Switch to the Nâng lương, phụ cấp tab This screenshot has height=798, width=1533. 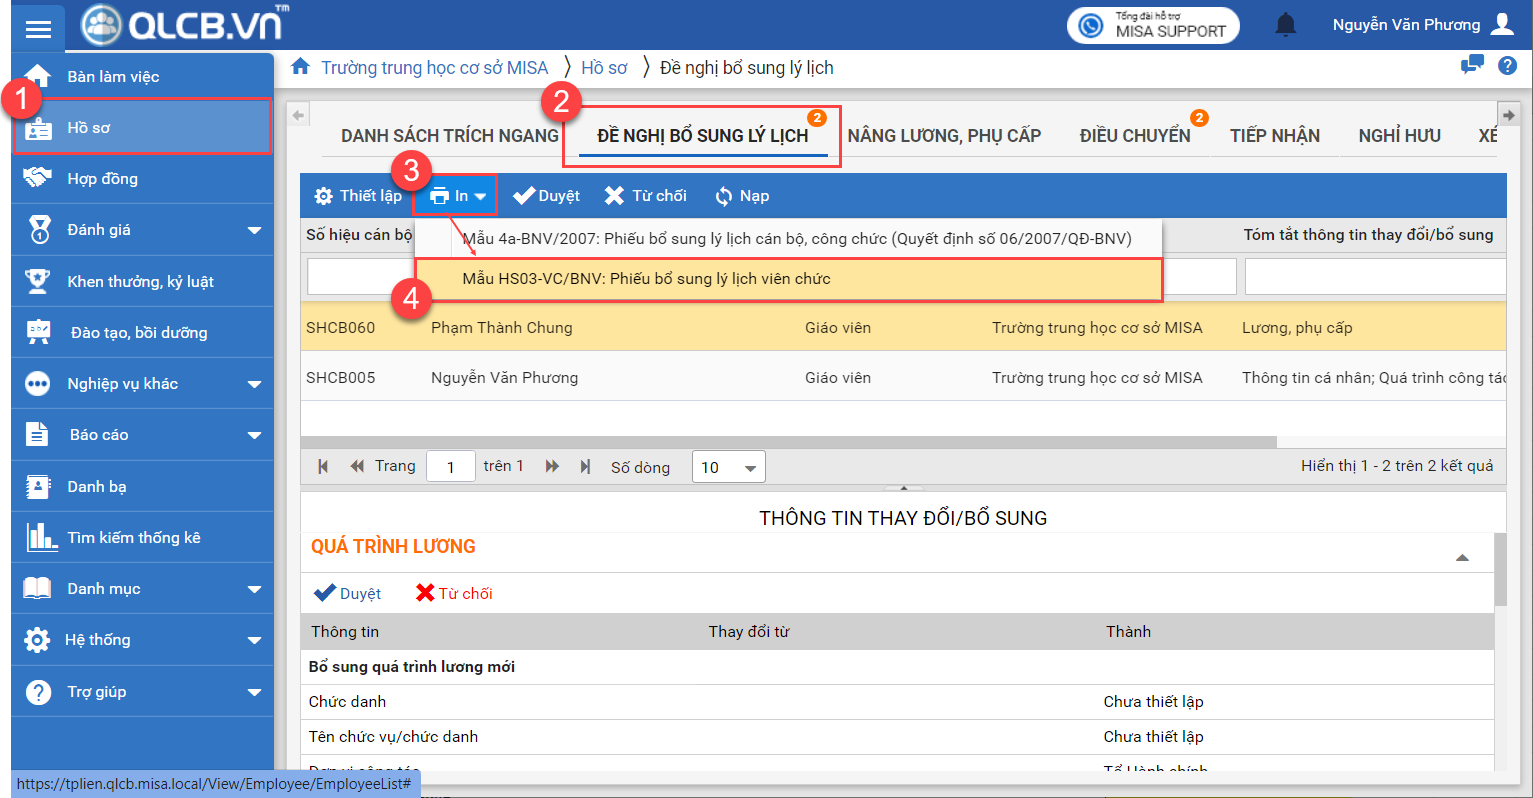(x=944, y=136)
